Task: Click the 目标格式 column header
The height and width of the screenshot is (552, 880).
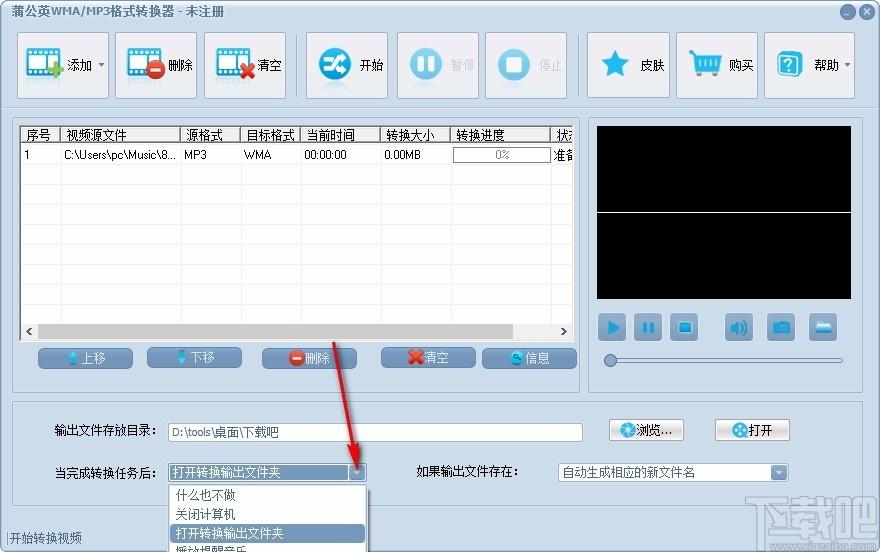Action: pyautogui.click(x=271, y=135)
